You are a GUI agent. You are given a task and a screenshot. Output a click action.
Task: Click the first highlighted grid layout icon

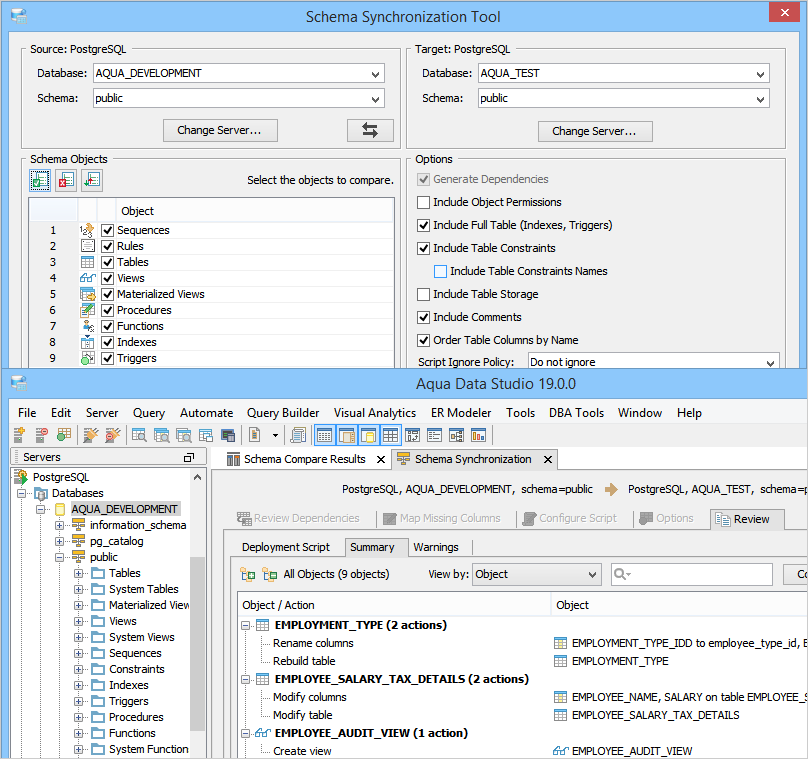point(325,435)
